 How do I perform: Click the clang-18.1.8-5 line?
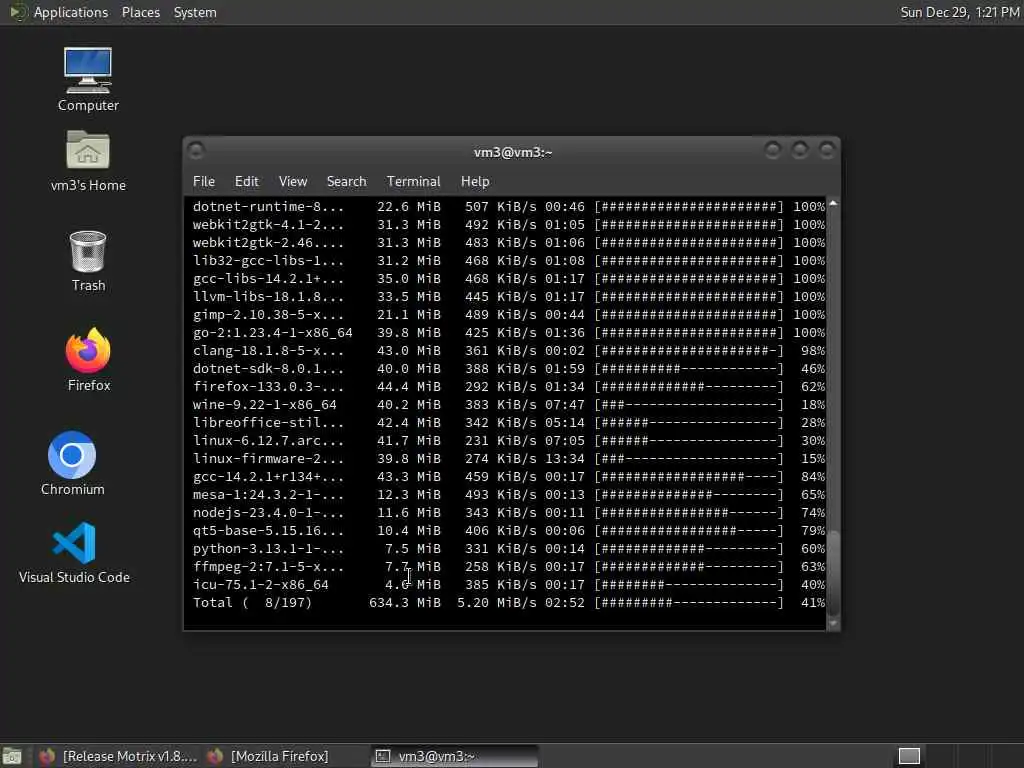click(509, 351)
